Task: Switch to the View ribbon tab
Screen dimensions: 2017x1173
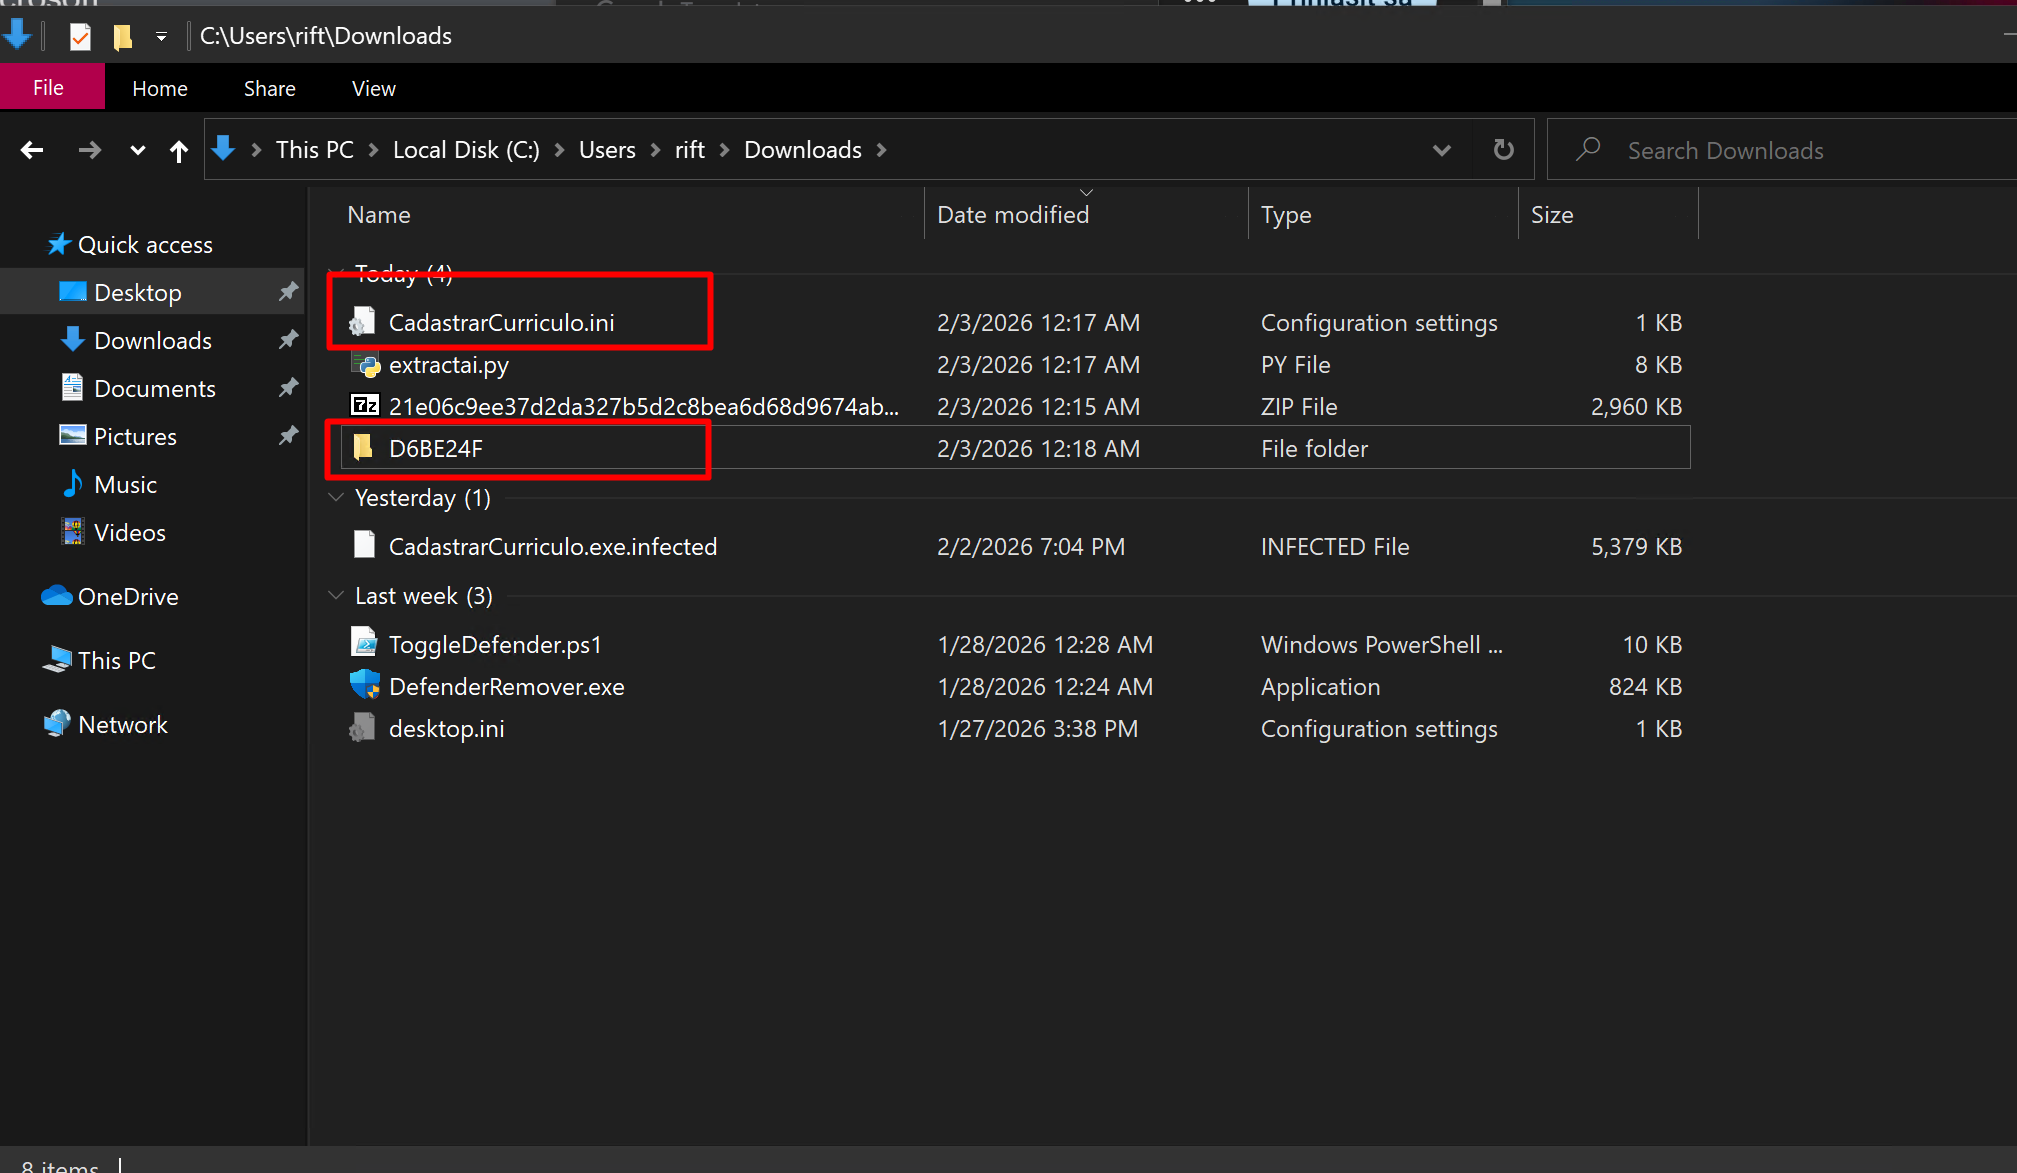Action: point(374,88)
